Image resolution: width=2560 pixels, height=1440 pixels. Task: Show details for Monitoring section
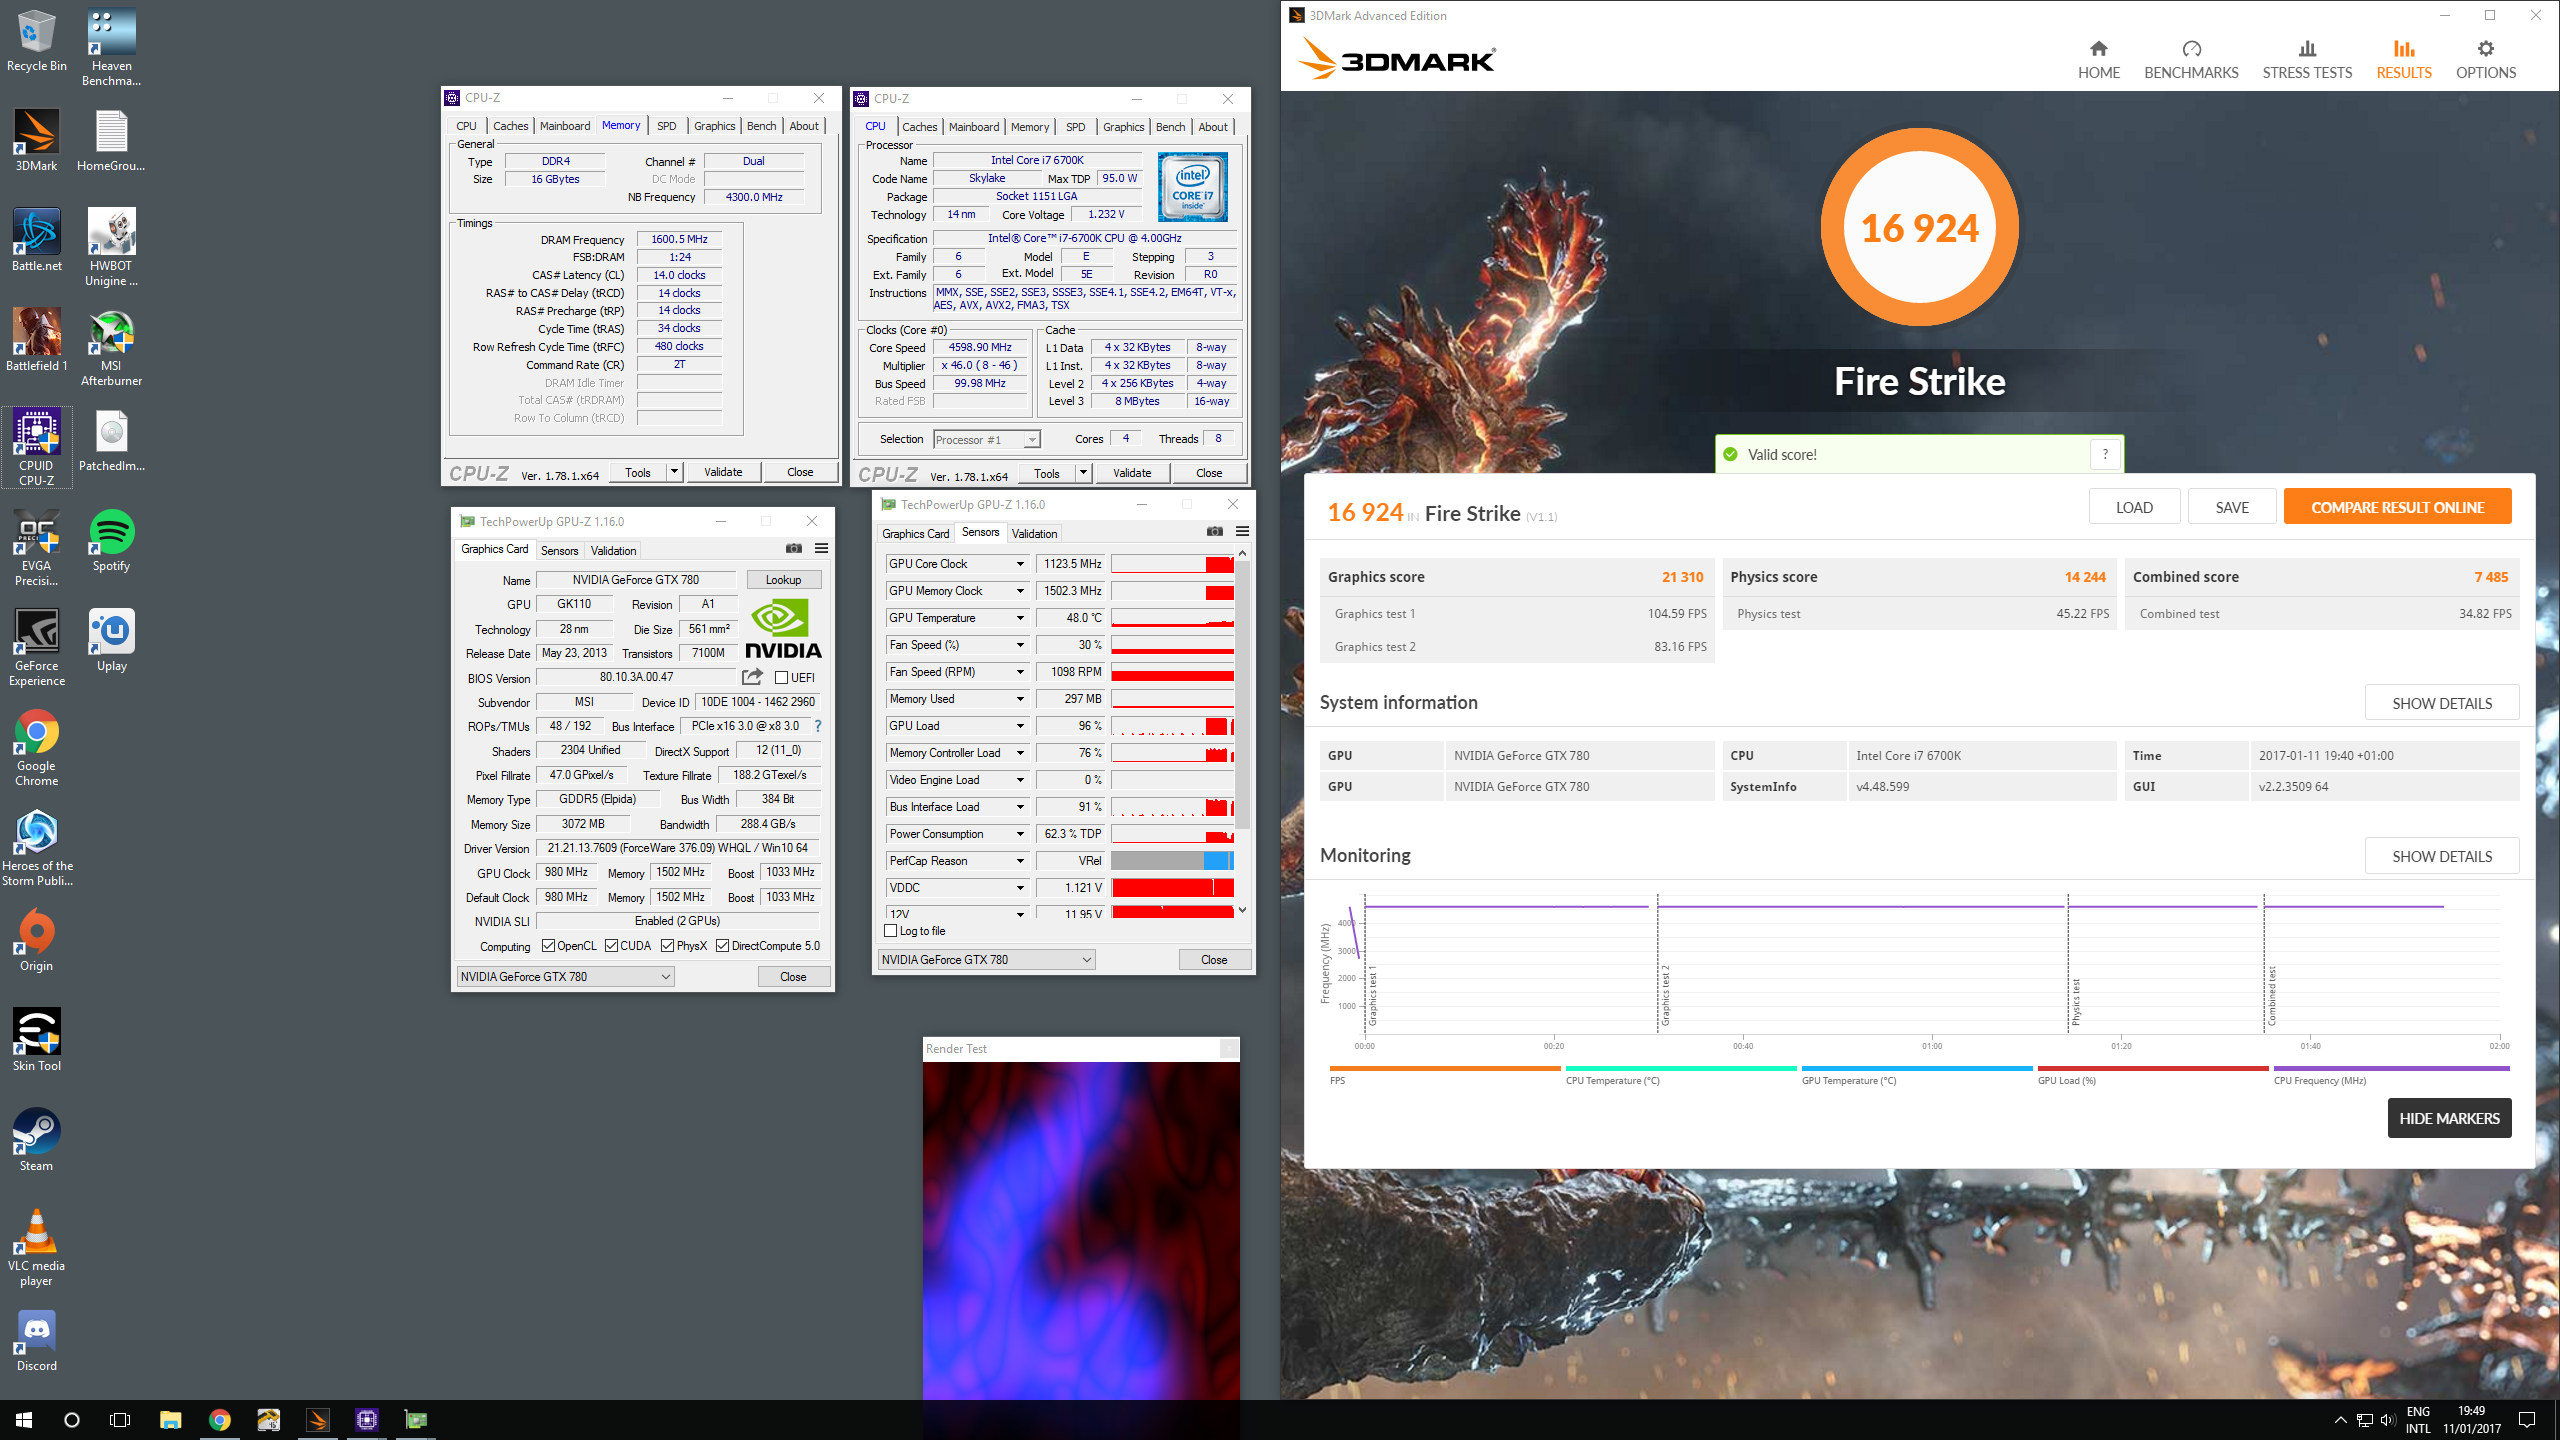click(x=2442, y=856)
